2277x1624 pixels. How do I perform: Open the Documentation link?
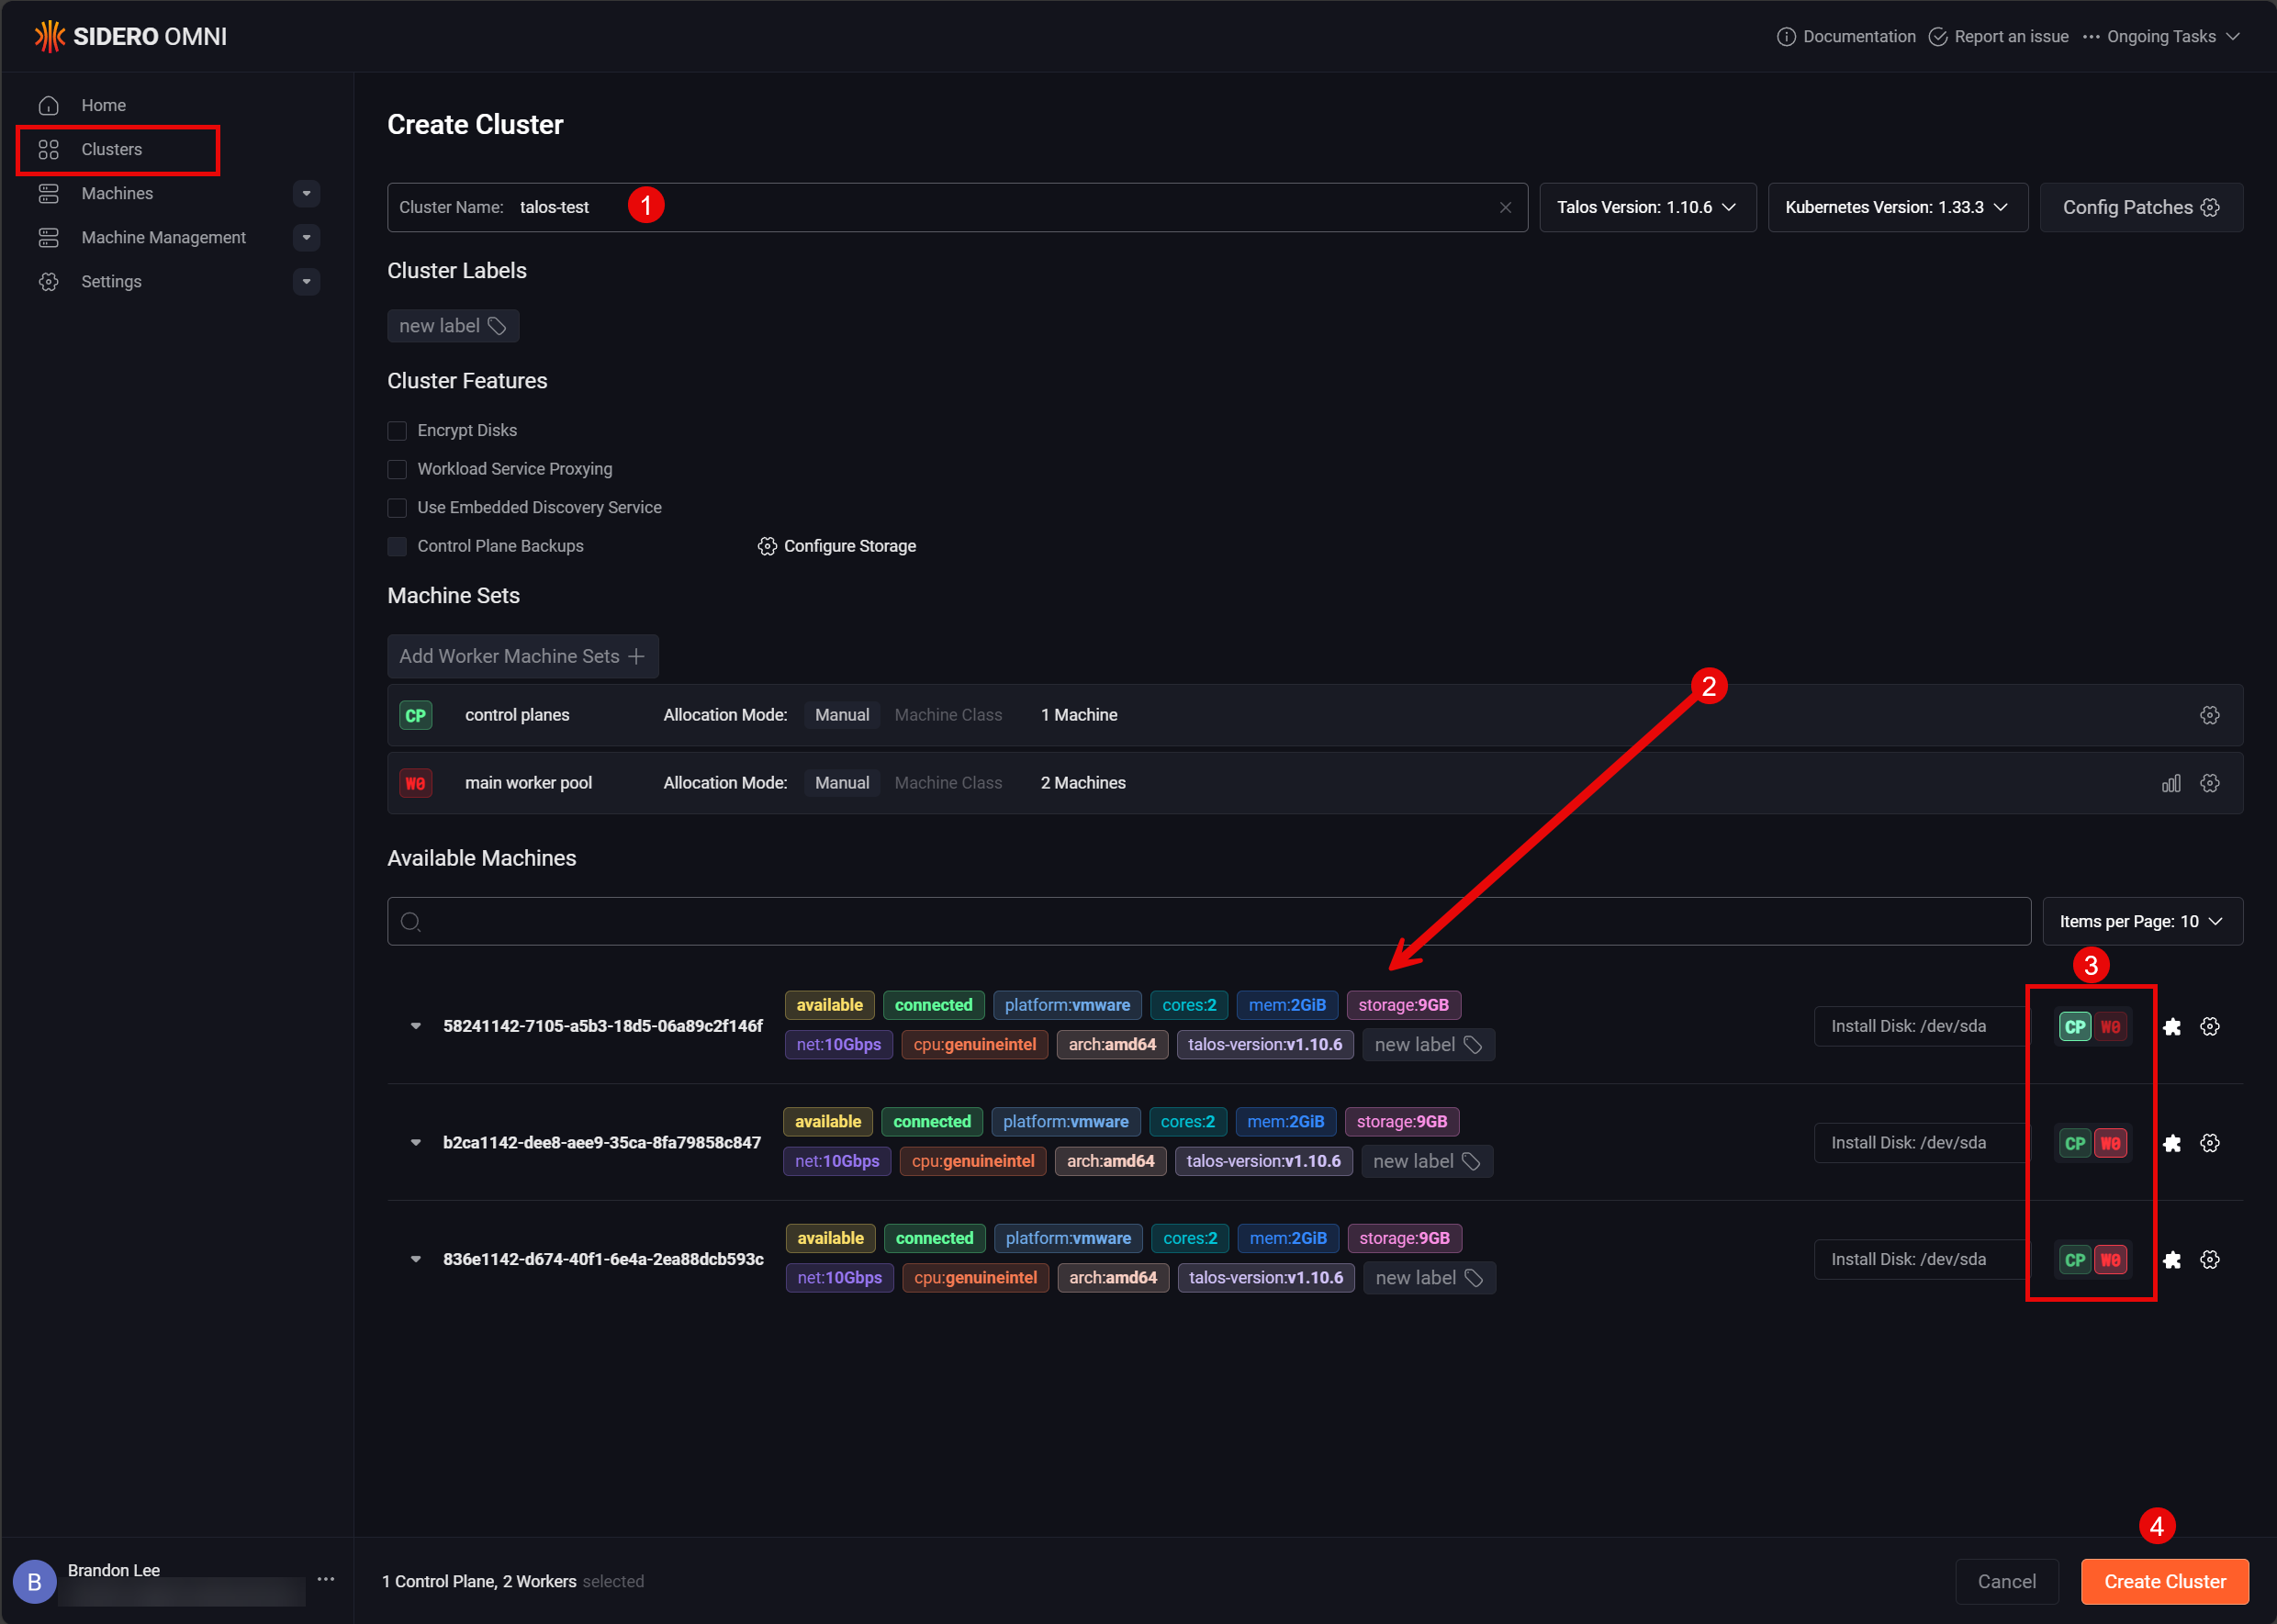(1846, 36)
